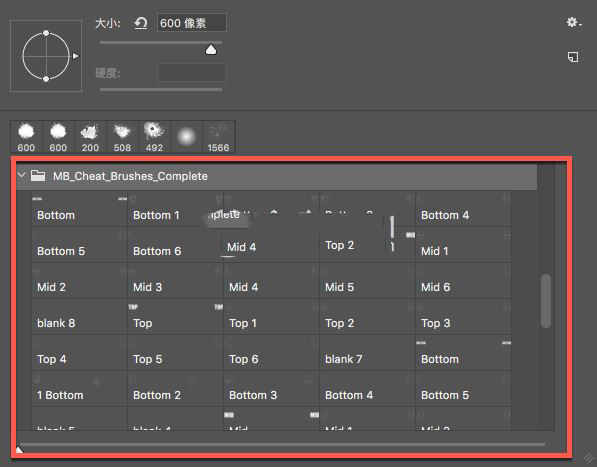Click the brush size slider handle
The height and width of the screenshot is (467, 597).
coord(211,50)
